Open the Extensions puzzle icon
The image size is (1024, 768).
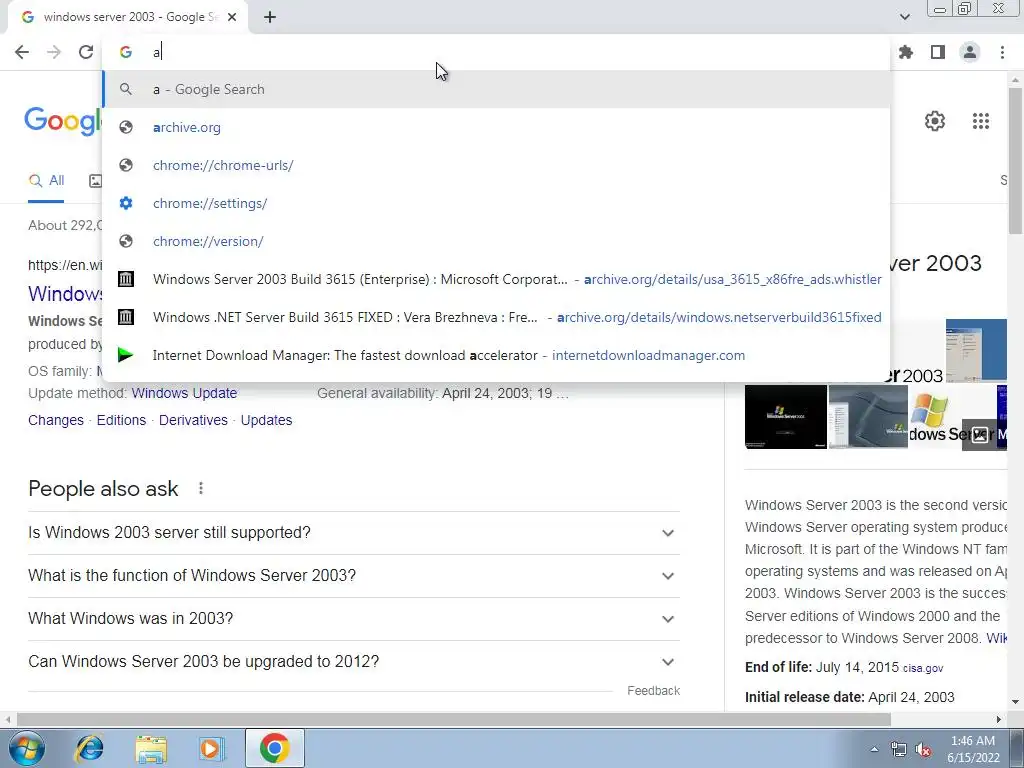point(906,52)
